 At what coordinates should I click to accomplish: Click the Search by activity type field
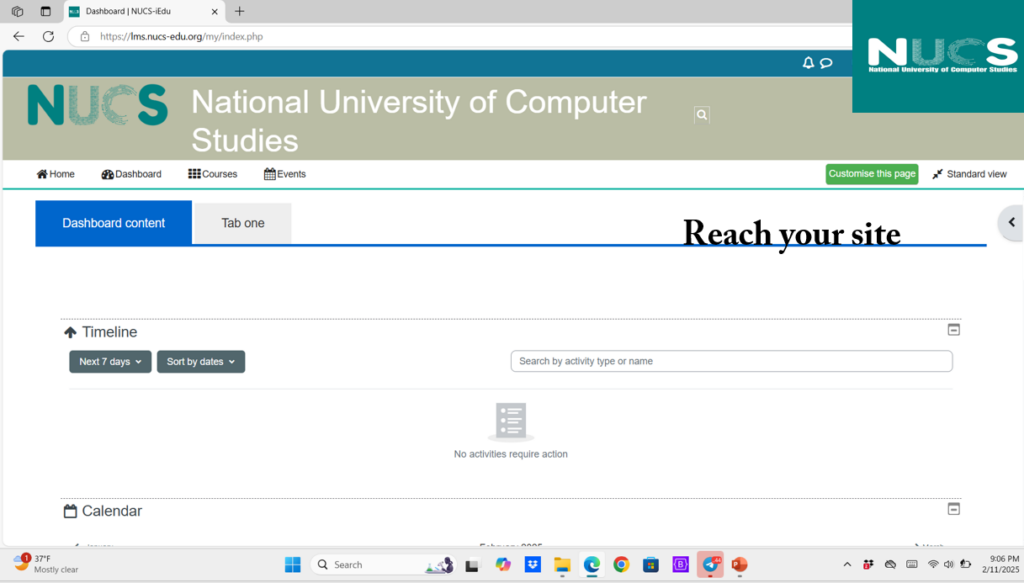[x=731, y=361]
